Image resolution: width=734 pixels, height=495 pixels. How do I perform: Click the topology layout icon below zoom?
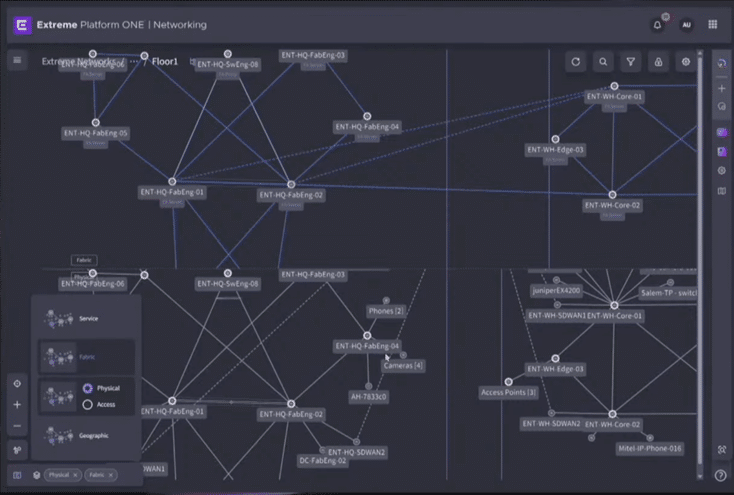[x=17, y=450]
